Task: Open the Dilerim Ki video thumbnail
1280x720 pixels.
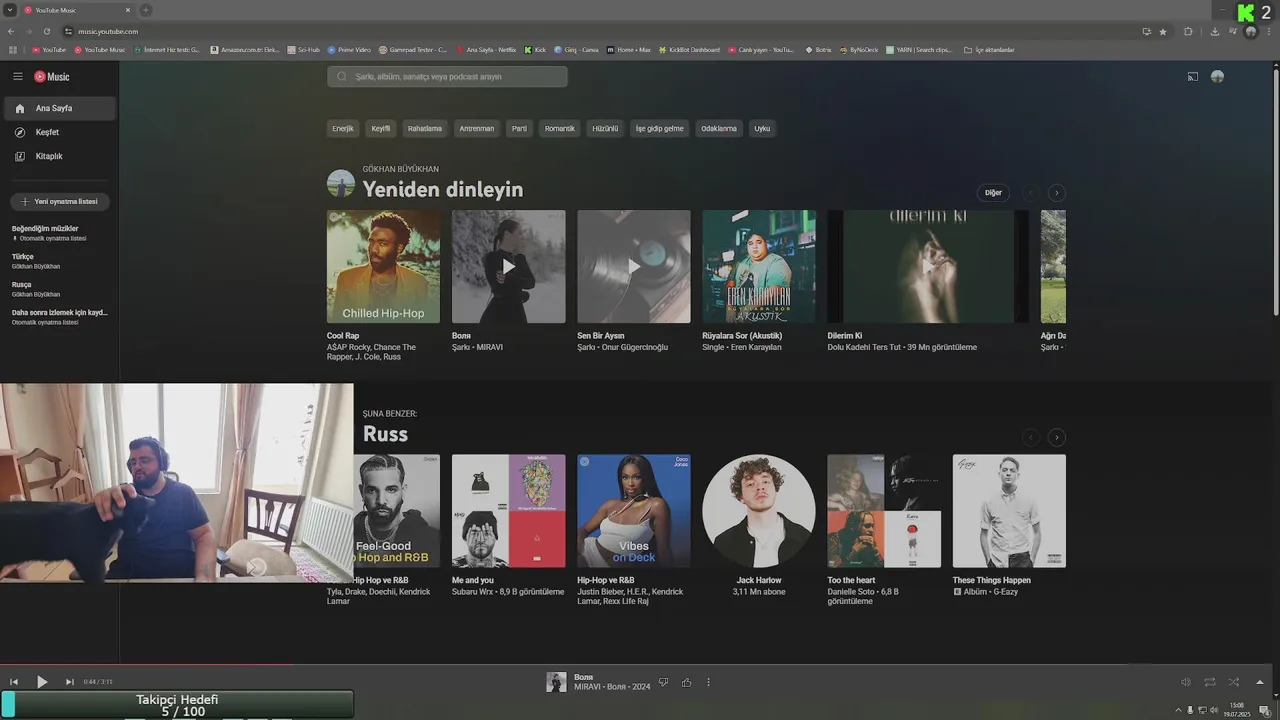Action: click(x=928, y=266)
